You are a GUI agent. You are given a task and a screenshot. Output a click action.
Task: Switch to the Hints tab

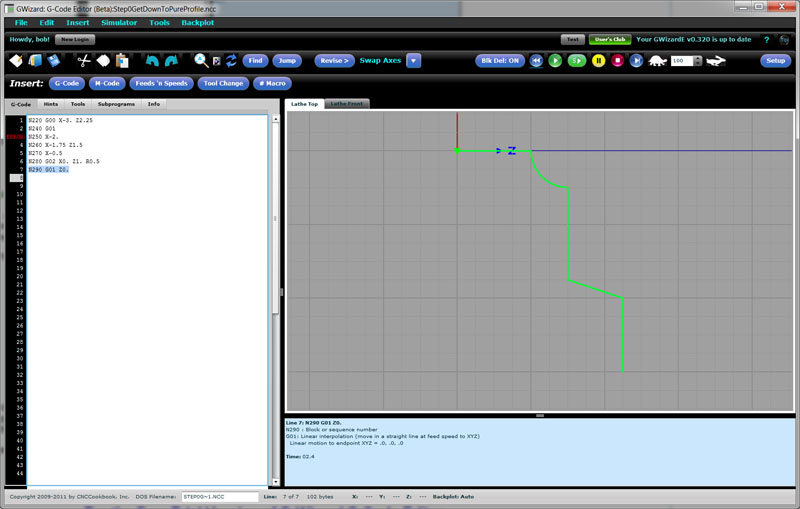pyautogui.click(x=51, y=104)
